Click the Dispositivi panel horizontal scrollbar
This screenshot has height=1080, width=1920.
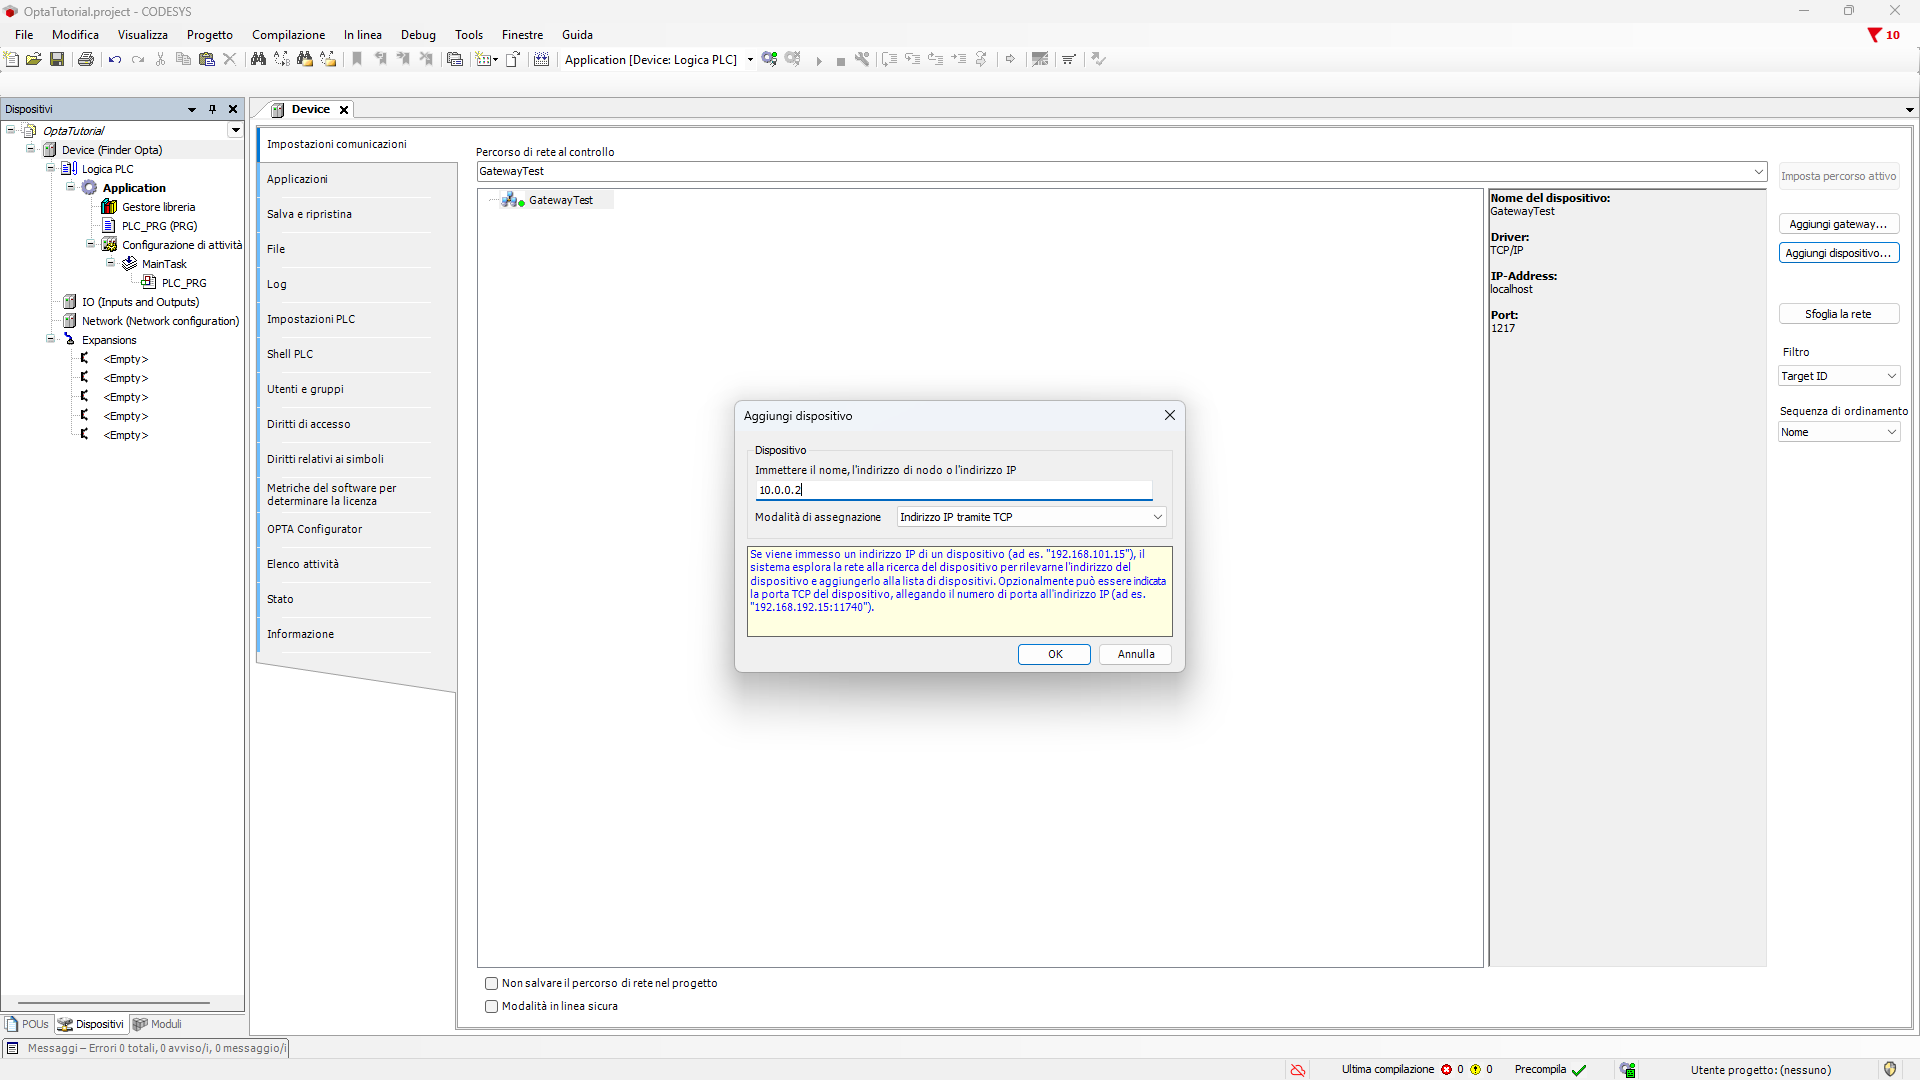click(x=114, y=1003)
